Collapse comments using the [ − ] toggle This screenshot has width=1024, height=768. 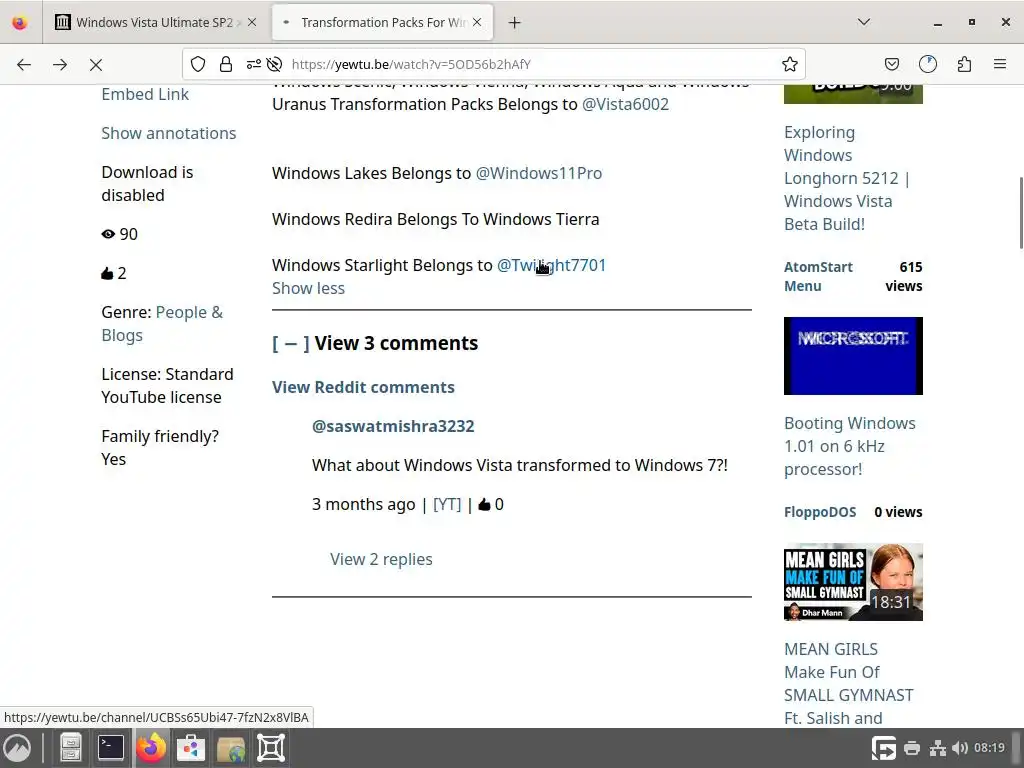291,344
